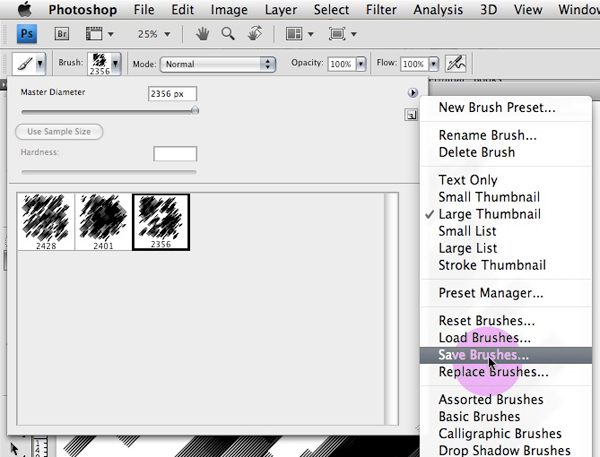Viewport: 600px width, 457px height.
Task: Click the Hardness slider track
Action: [x=109, y=172]
